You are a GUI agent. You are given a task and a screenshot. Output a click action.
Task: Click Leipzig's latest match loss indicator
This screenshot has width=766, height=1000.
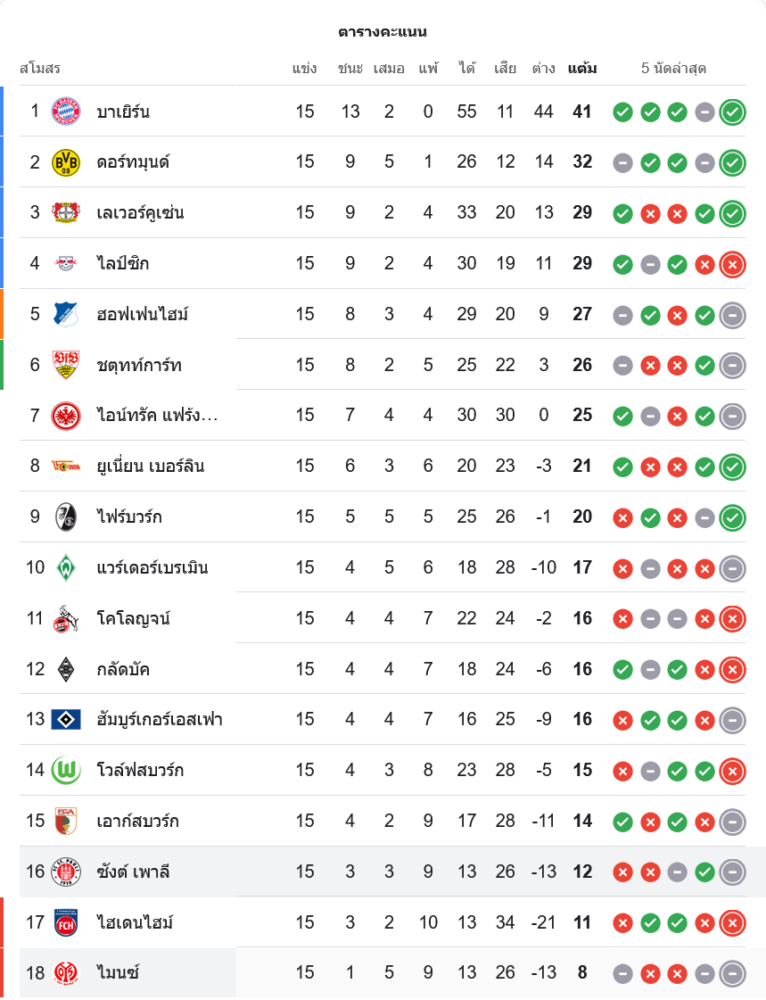733,264
